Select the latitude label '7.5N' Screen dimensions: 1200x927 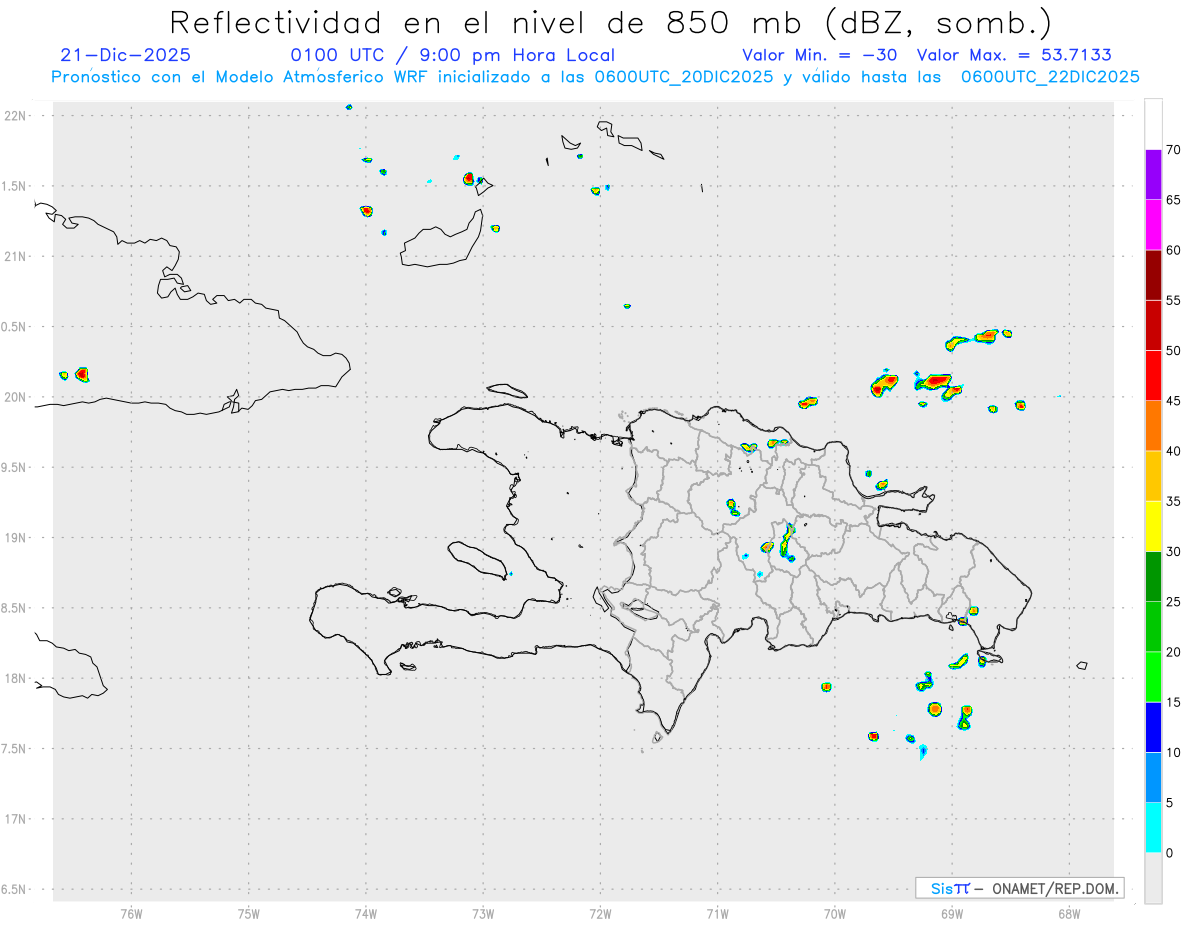tap(15, 749)
